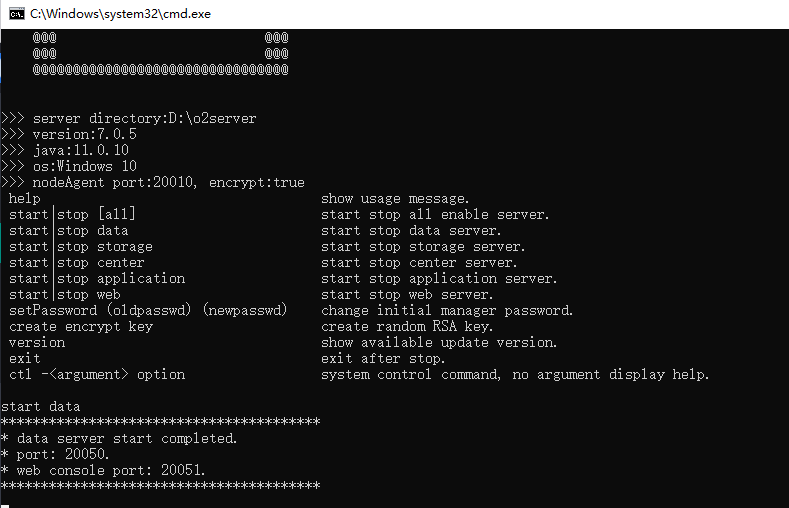789x508 pixels.
Task: Open the cmd.exe system menu icon
Action: (x=16, y=14)
